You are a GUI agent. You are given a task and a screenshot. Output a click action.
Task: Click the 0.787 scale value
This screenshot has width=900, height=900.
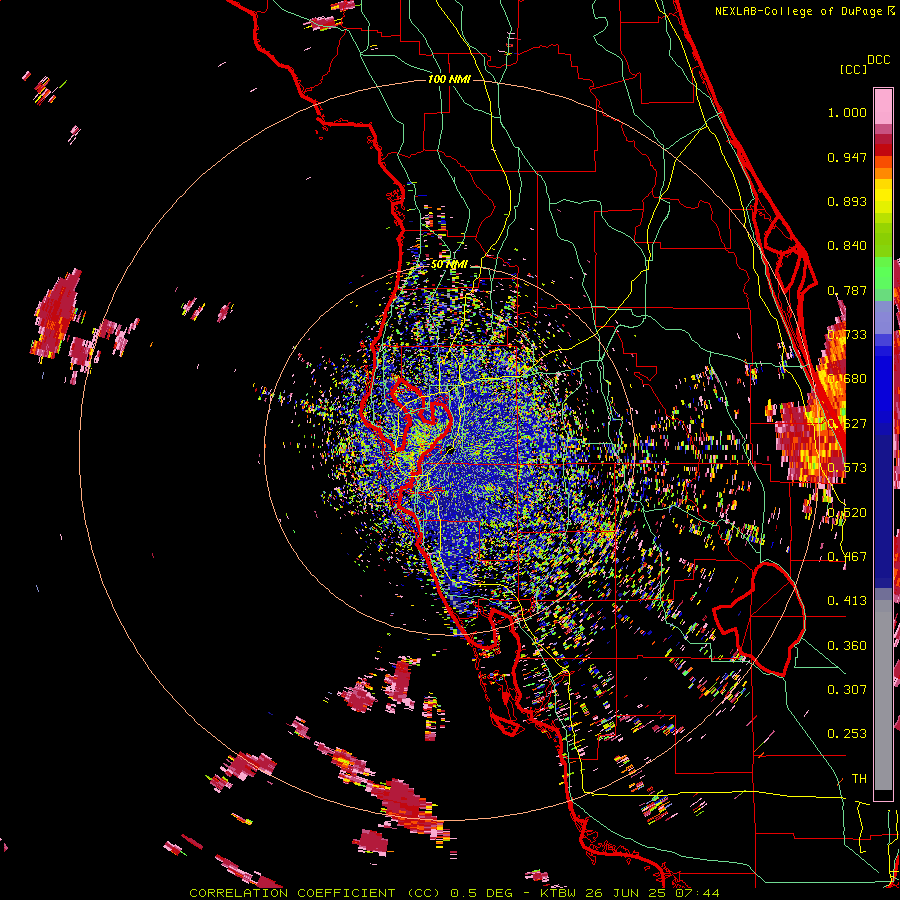tap(847, 290)
